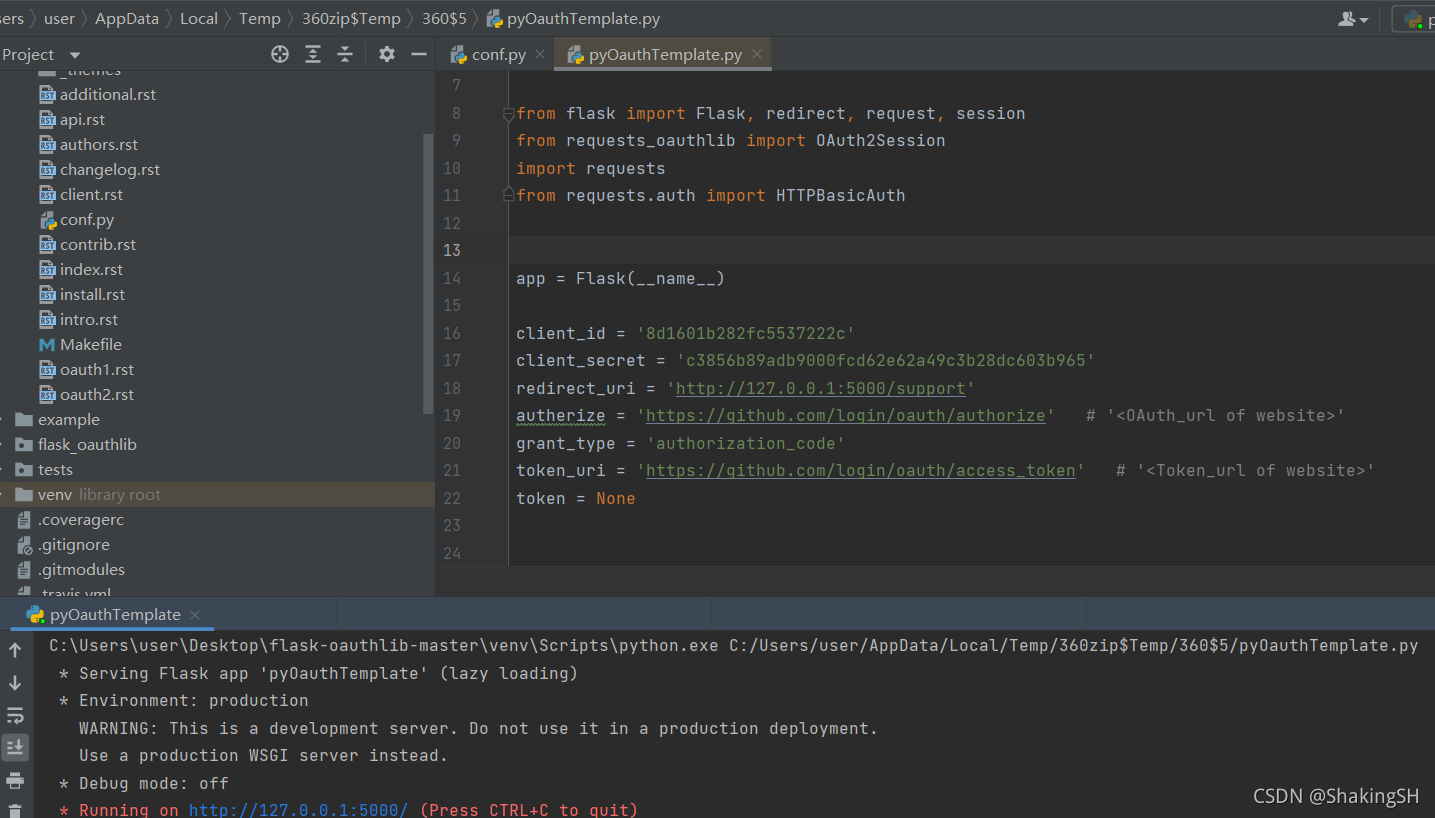The image size is (1435, 818).
Task: Open changelog.rst in project tree
Action: click(110, 169)
